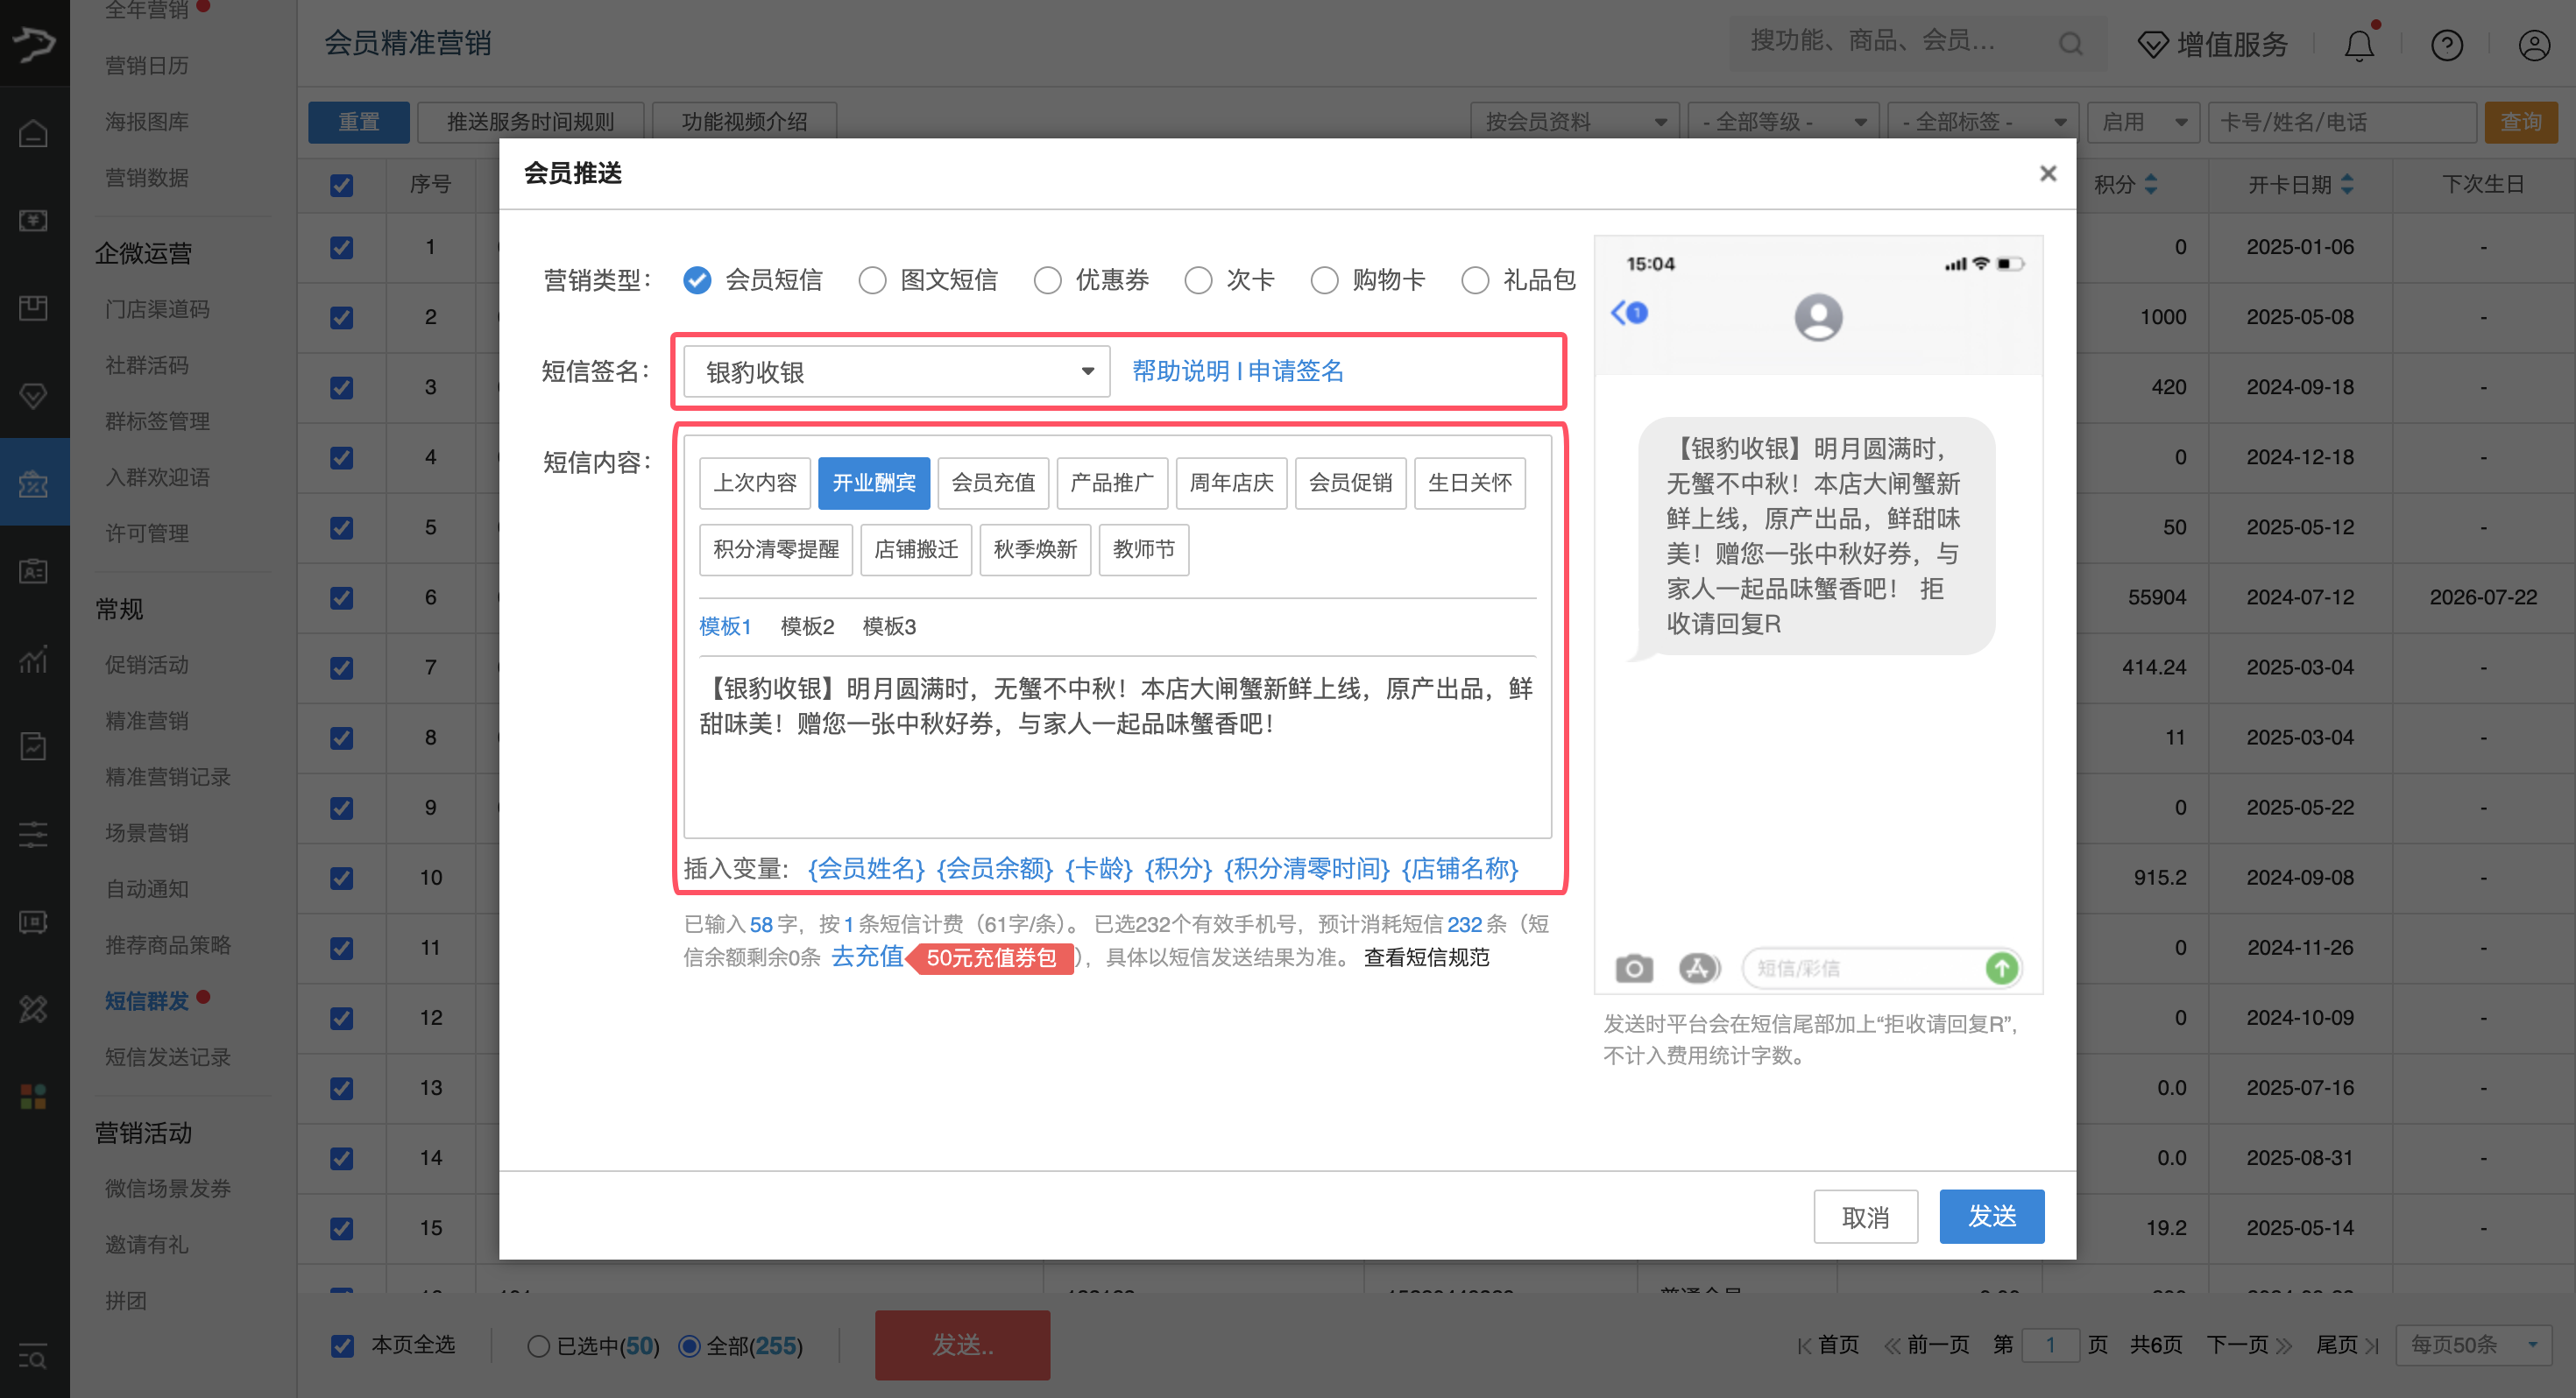
Task: Open 短信群发 in the sidebar menu
Action: 147,1001
